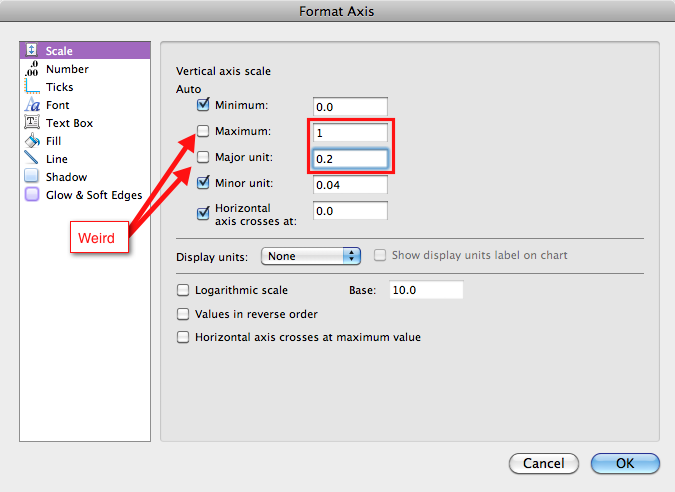Select the Number category icon

click(x=32, y=69)
